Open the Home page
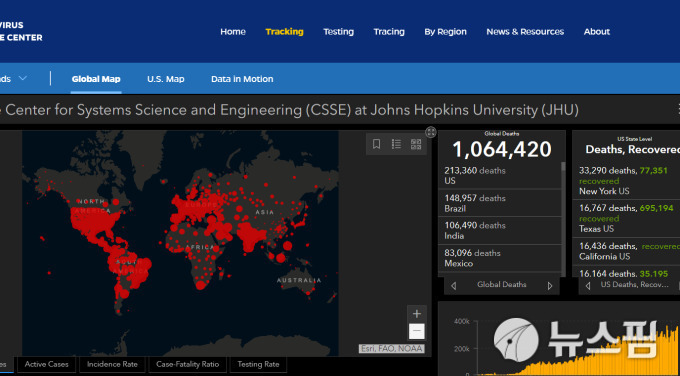This screenshot has height=376, width=680. (x=233, y=32)
